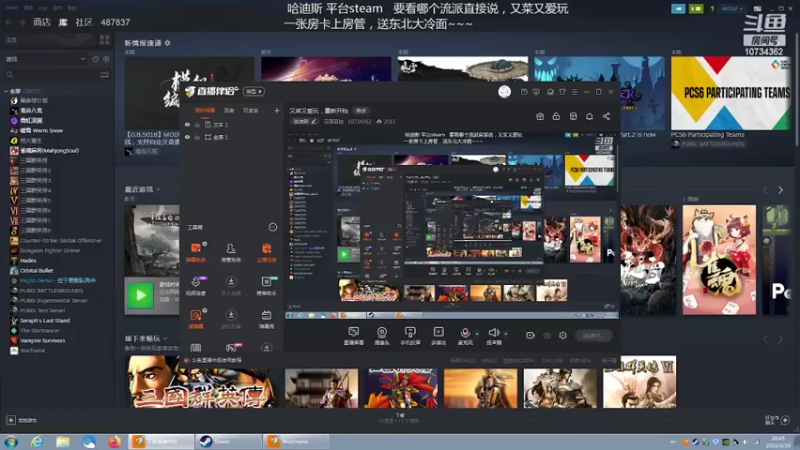This screenshot has width=800, height=450.
Task: Click the record video icon
Action: click(530, 335)
